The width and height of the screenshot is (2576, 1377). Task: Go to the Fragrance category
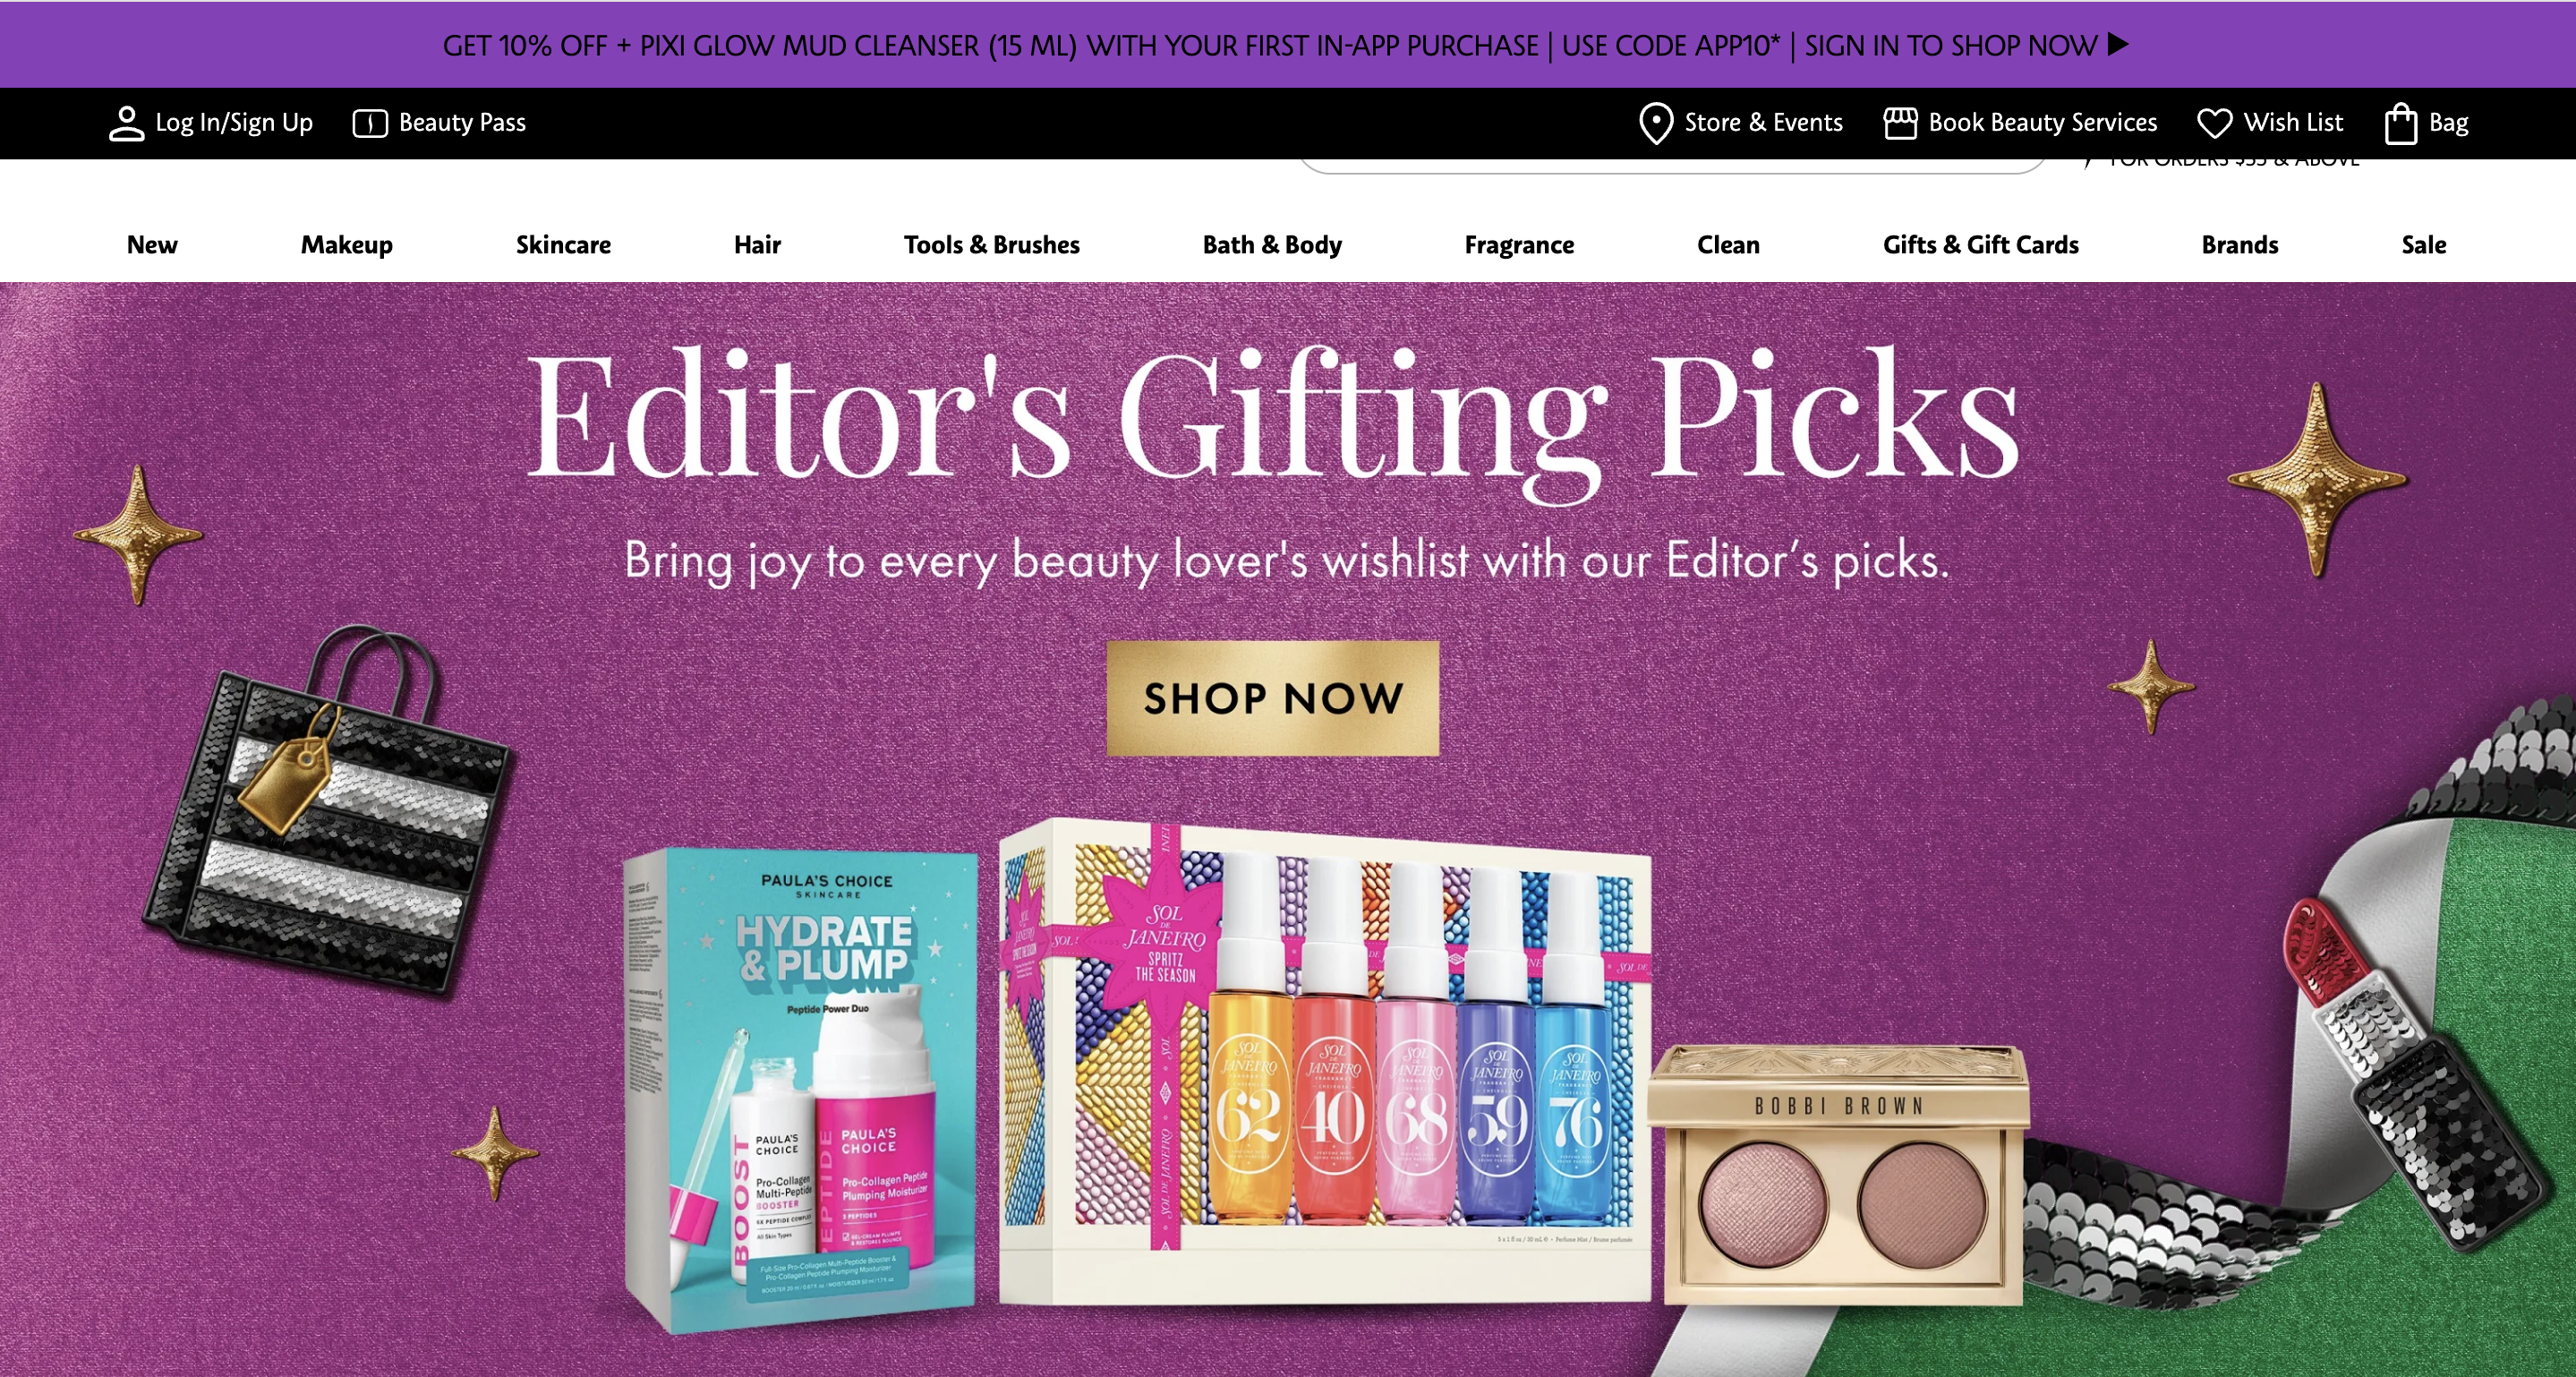1519,245
